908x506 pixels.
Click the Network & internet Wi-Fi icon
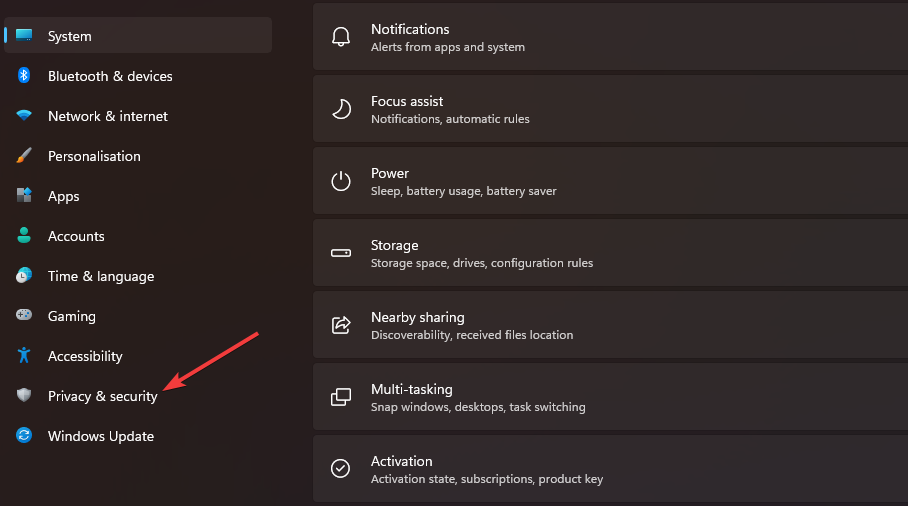pos(24,116)
